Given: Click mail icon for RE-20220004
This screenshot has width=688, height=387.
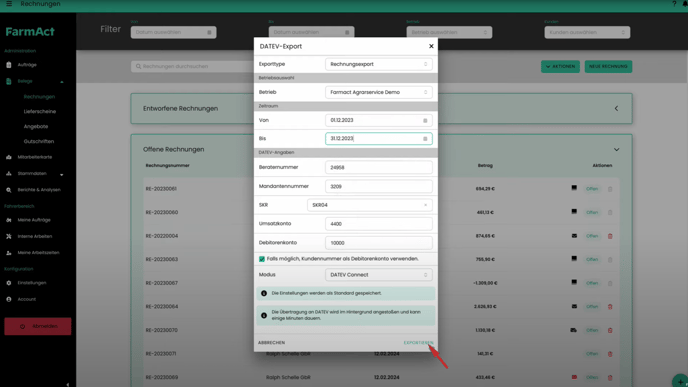Looking at the screenshot, I should click(574, 236).
